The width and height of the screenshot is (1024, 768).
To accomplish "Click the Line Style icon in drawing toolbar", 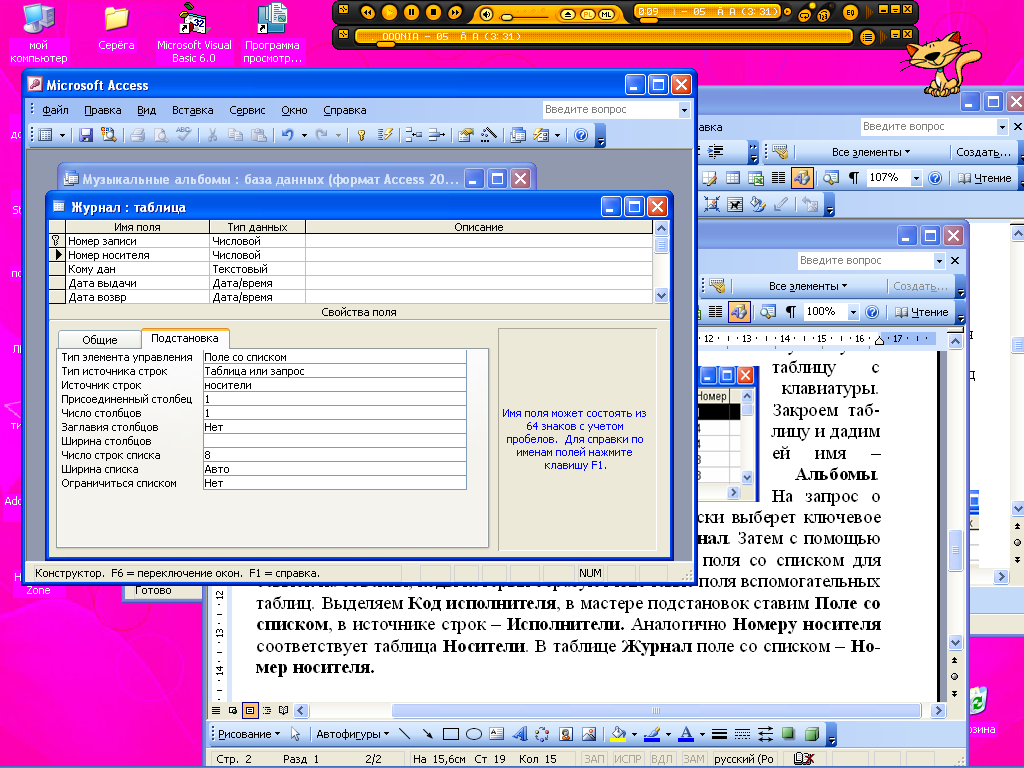I will click(719, 734).
